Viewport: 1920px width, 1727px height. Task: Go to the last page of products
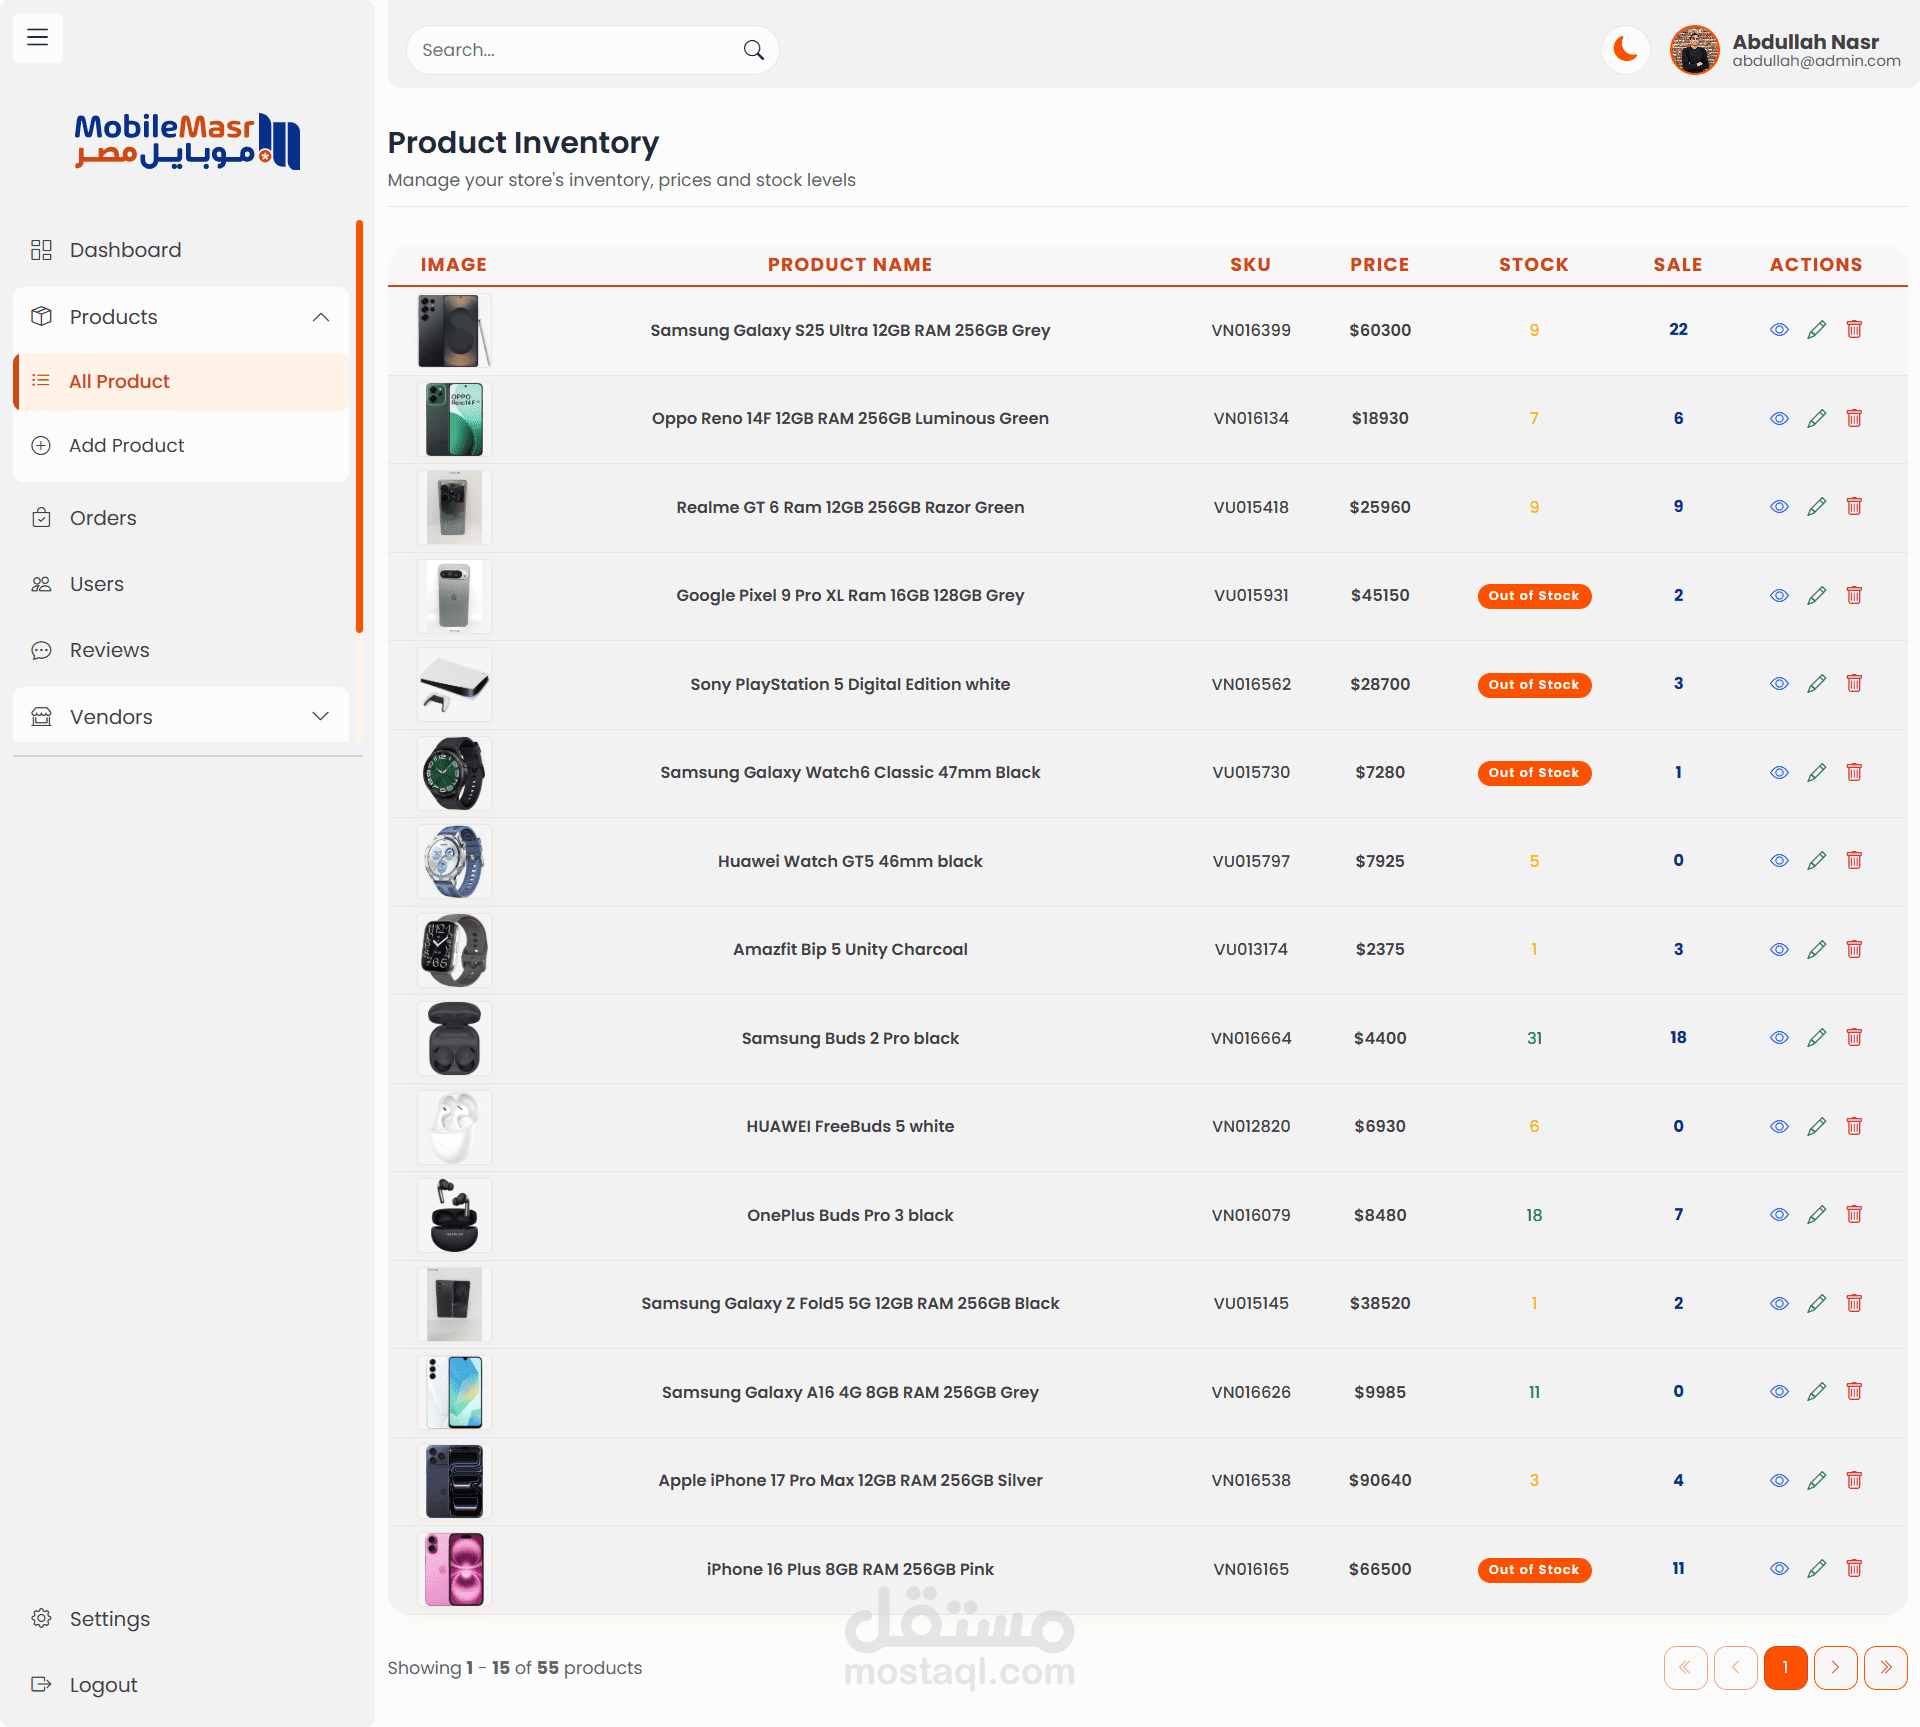1885,1667
